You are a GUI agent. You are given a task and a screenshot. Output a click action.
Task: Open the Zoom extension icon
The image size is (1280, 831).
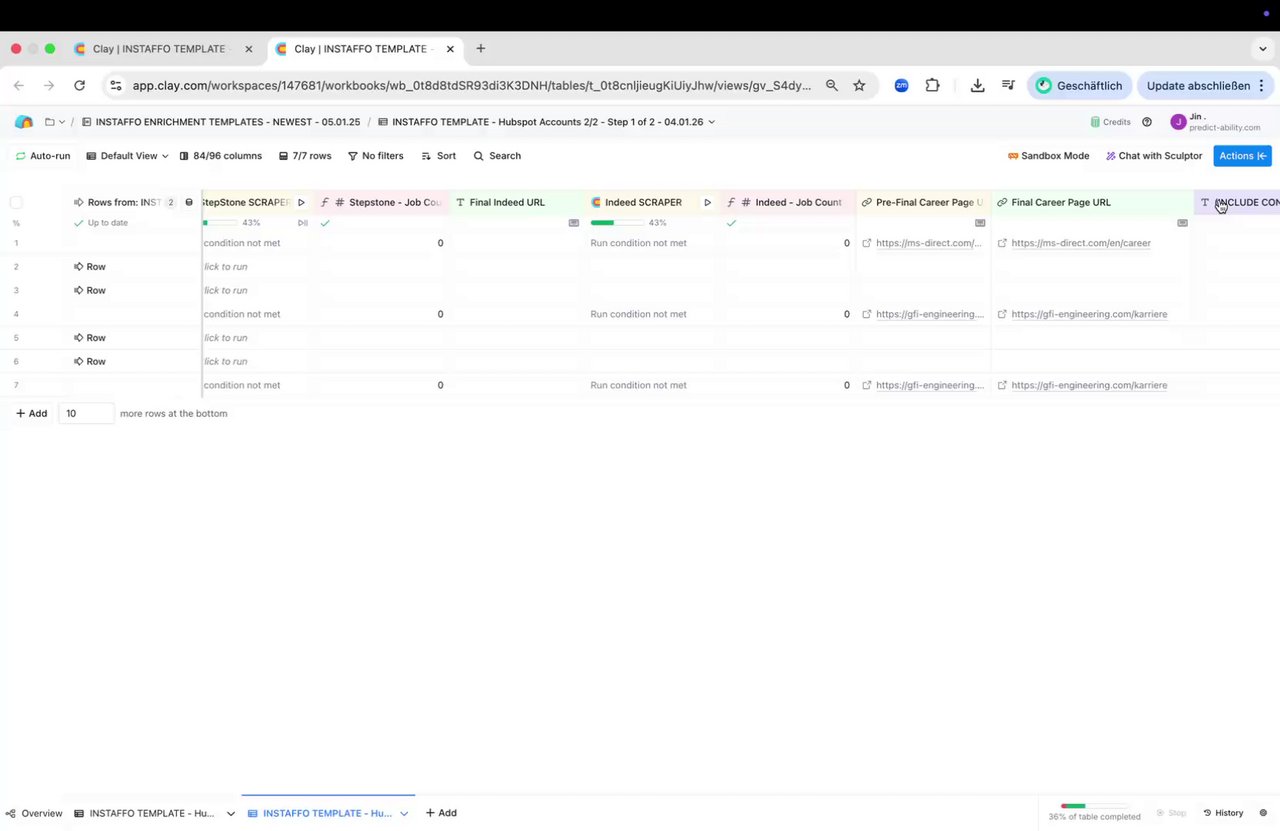(901, 86)
